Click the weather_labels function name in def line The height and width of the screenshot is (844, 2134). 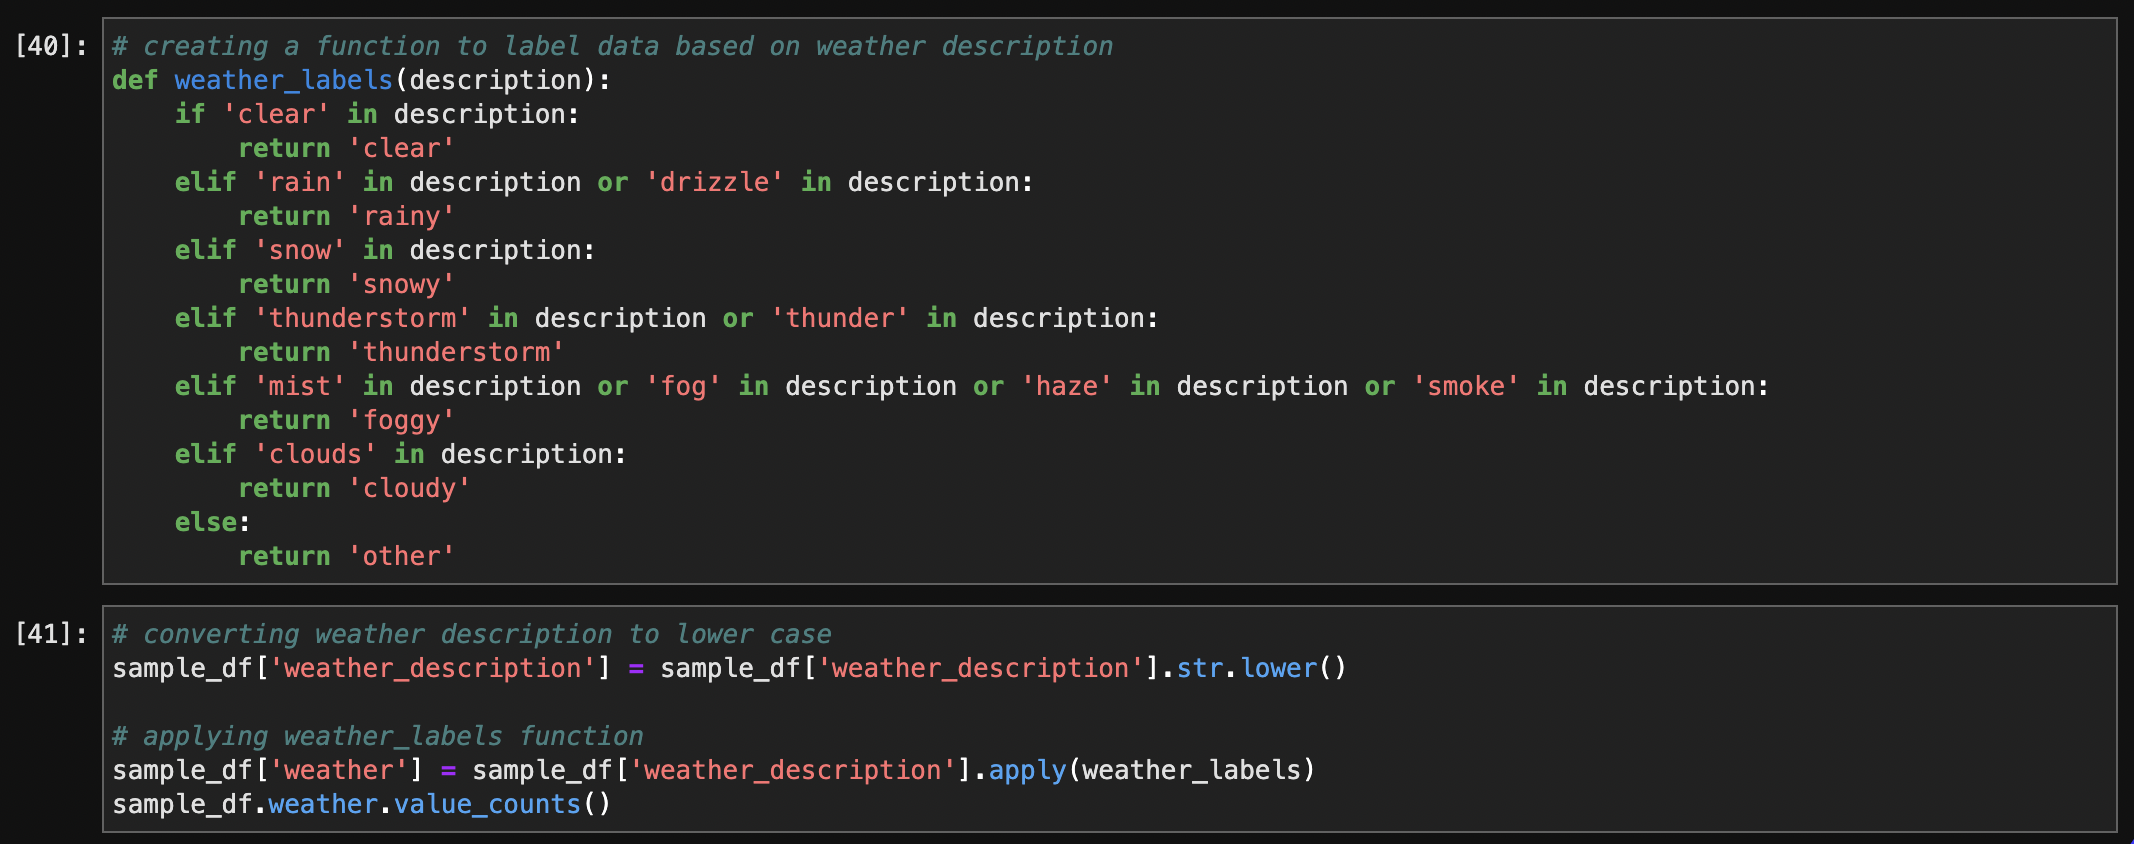click(x=283, y=80)
